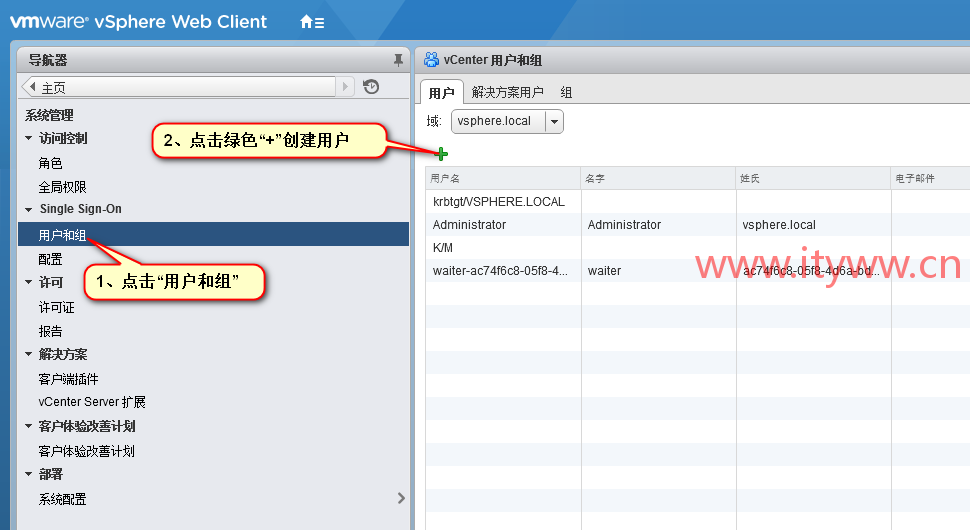Open 报告 in navigator

pyautogui.click(x=50, y=331)
